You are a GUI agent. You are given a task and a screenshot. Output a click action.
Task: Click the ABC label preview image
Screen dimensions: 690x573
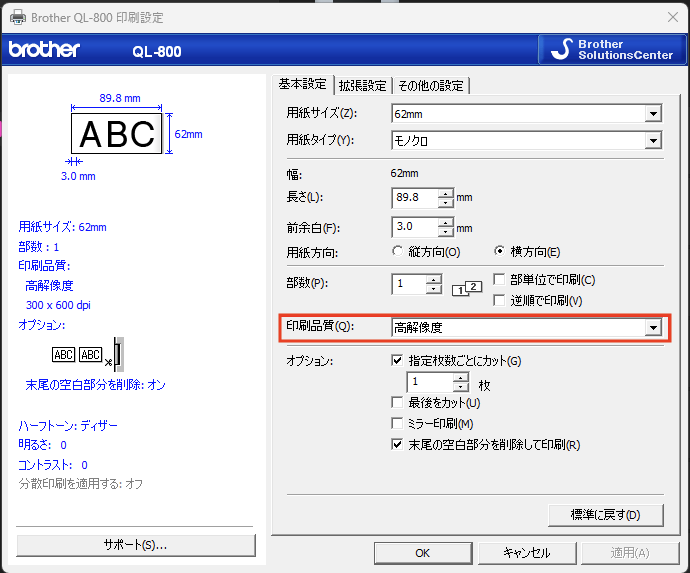(x=118, y=133)
